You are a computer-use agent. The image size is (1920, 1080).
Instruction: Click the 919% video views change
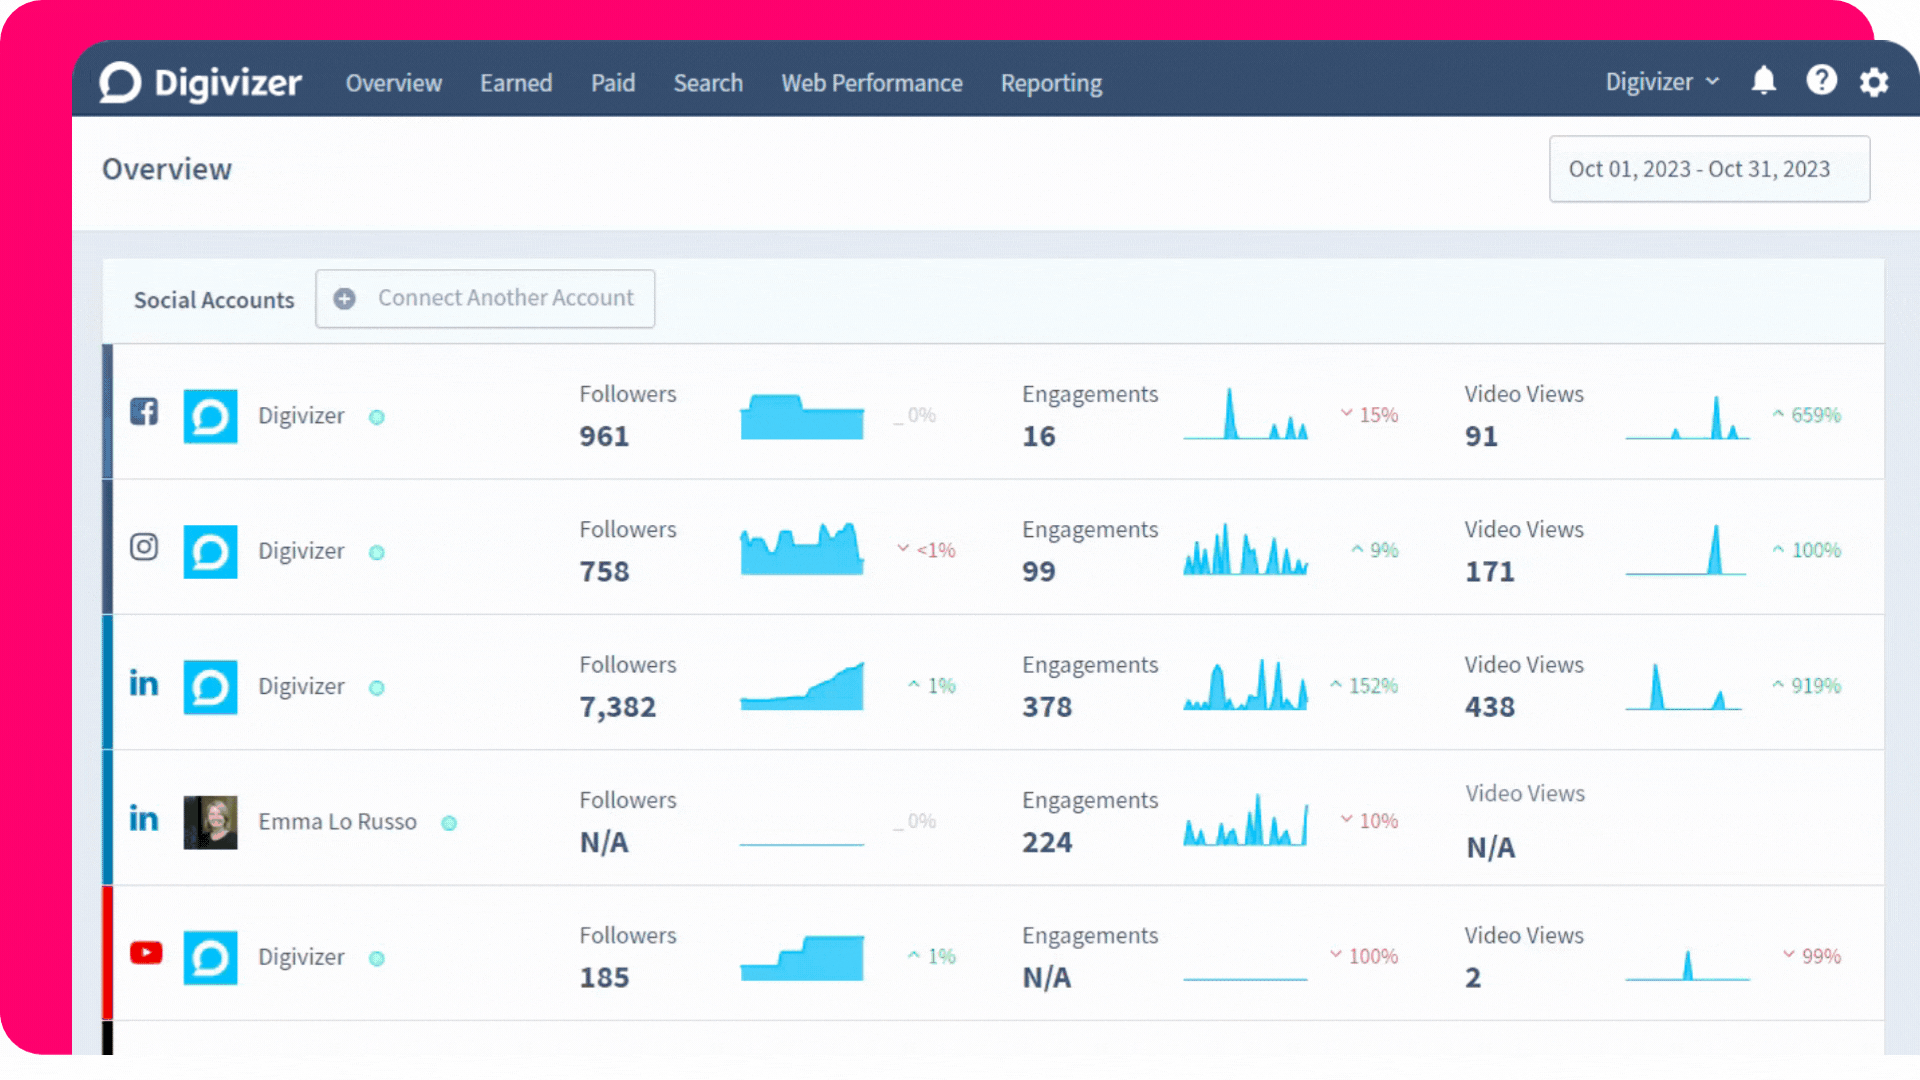coord(1807,686)
